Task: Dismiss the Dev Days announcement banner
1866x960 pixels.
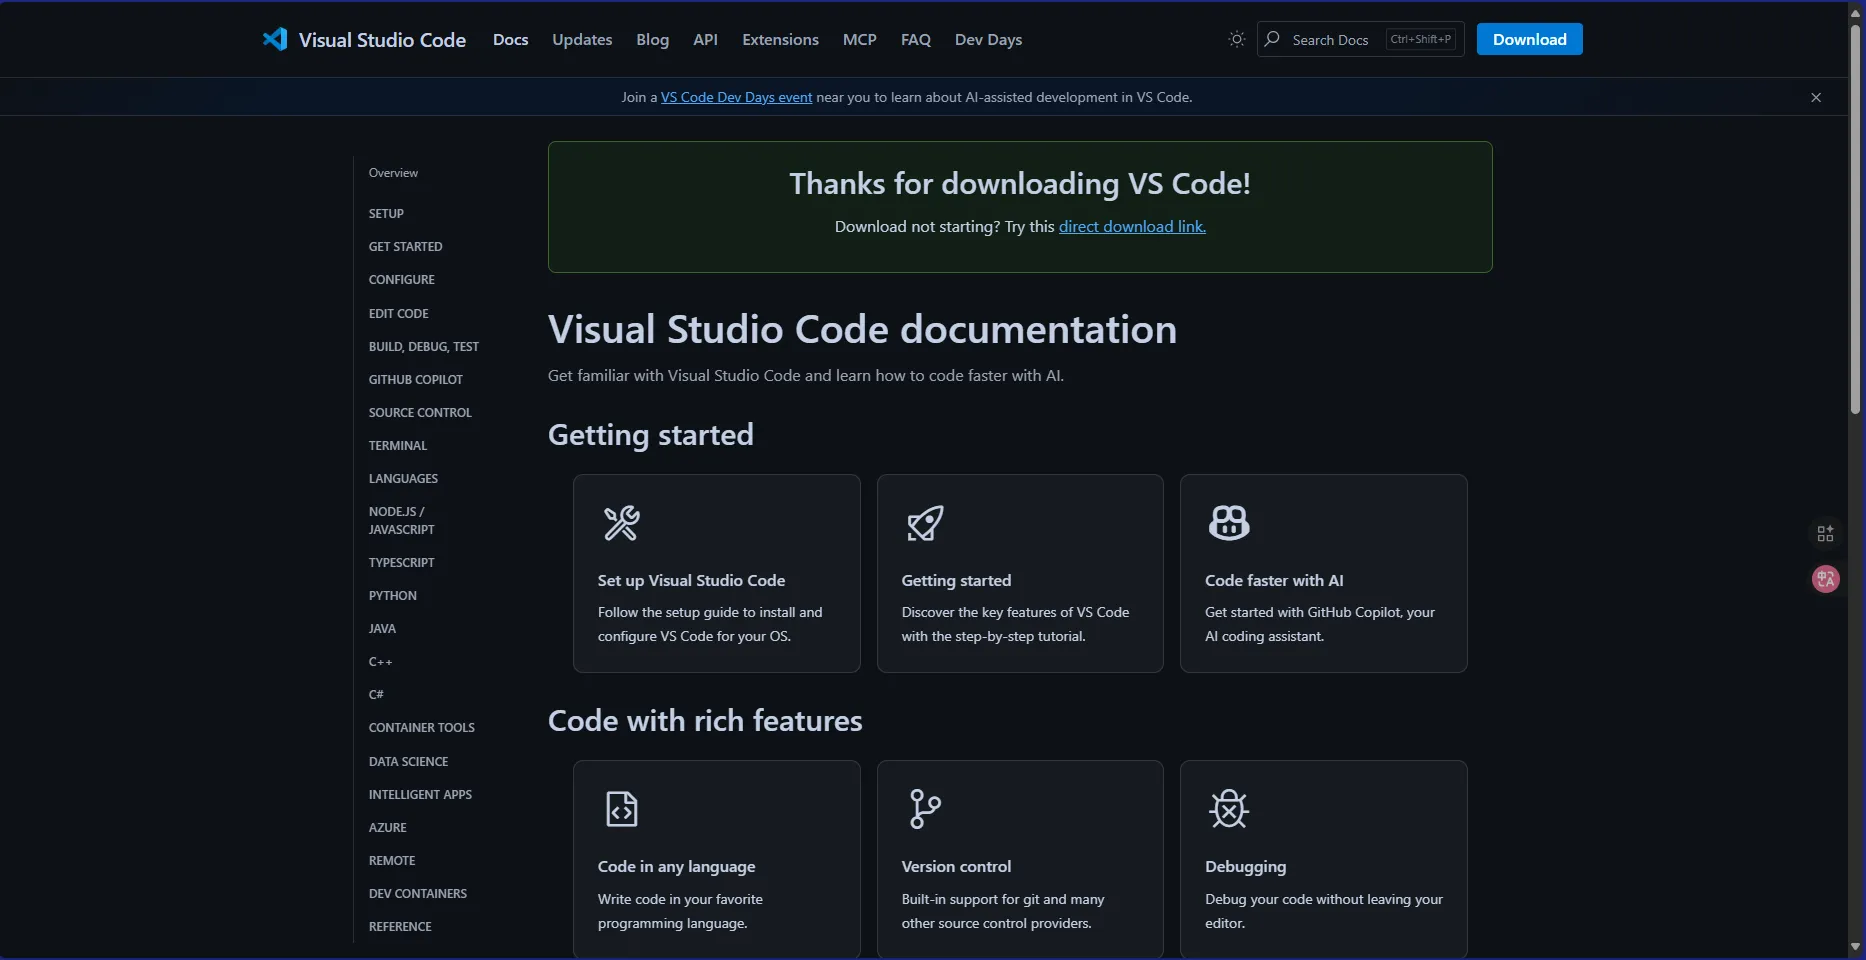Action: pyautogui.click(x=1816, y=97)
